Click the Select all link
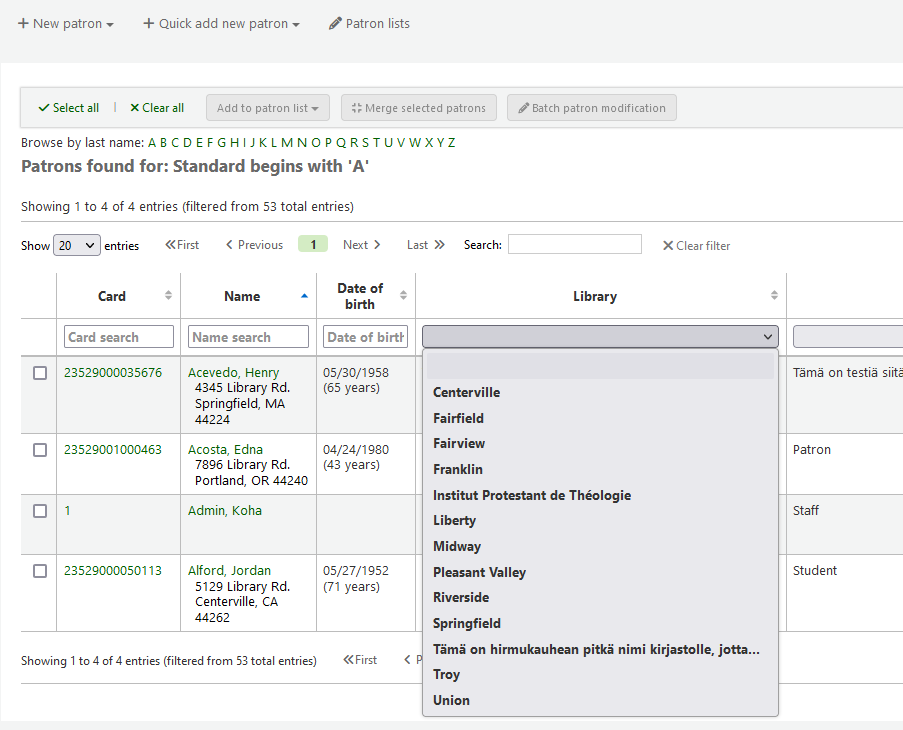This screenshot has height=730, width=903. point(69,108)
